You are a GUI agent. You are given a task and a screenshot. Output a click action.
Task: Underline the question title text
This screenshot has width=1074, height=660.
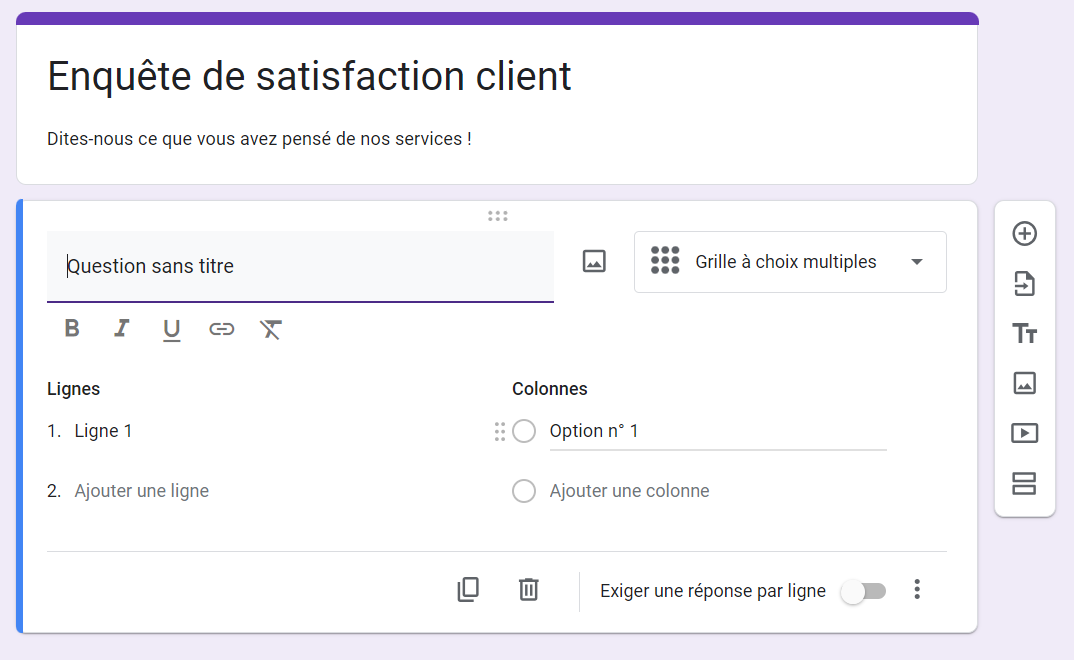[x=172, y=330]
